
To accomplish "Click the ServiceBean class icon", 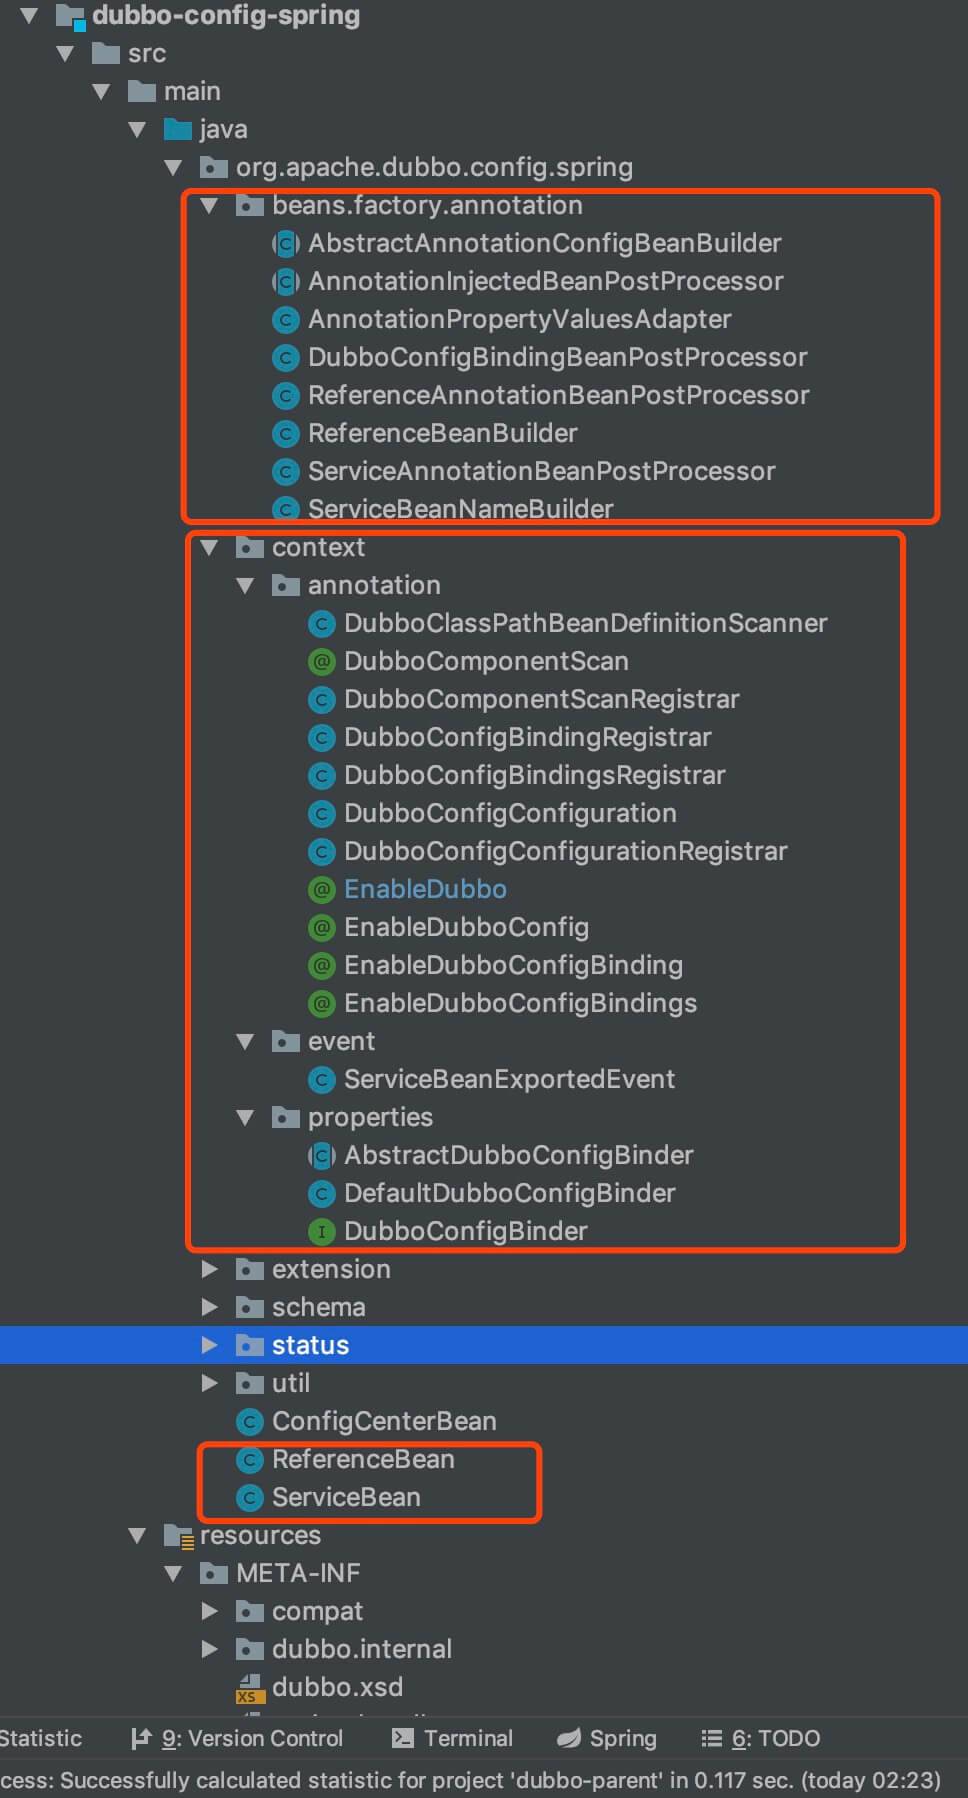I will 249,1497.
